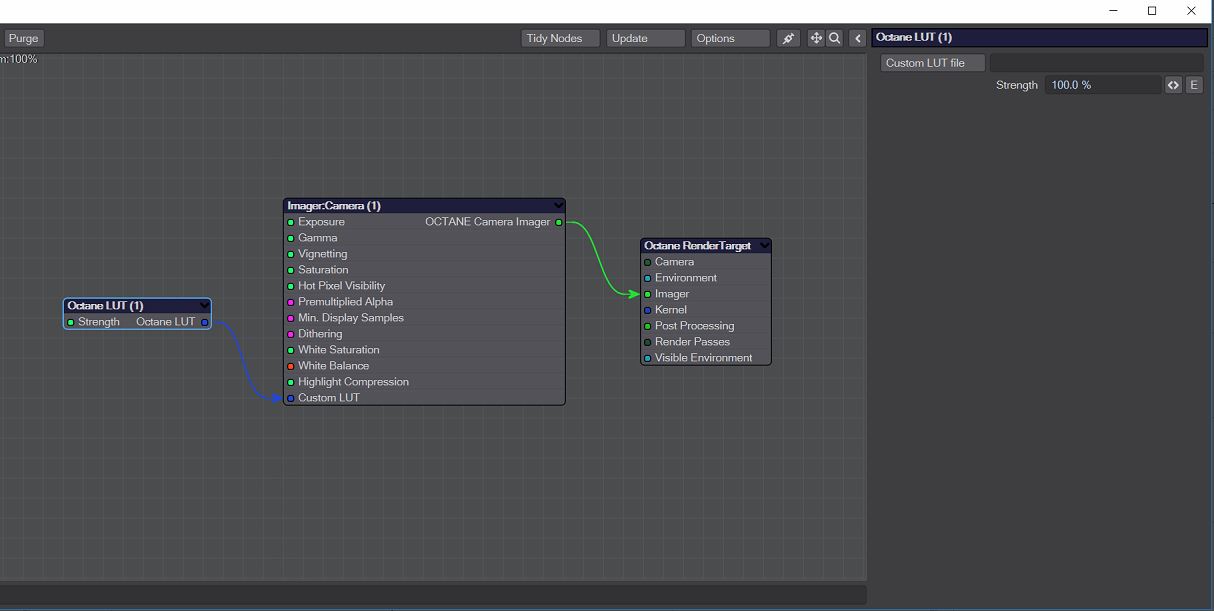Viewport: 1214px width, 611px height.
Task: Collapse the Octane RenderTarget node arrow
Action: (764, 246)
